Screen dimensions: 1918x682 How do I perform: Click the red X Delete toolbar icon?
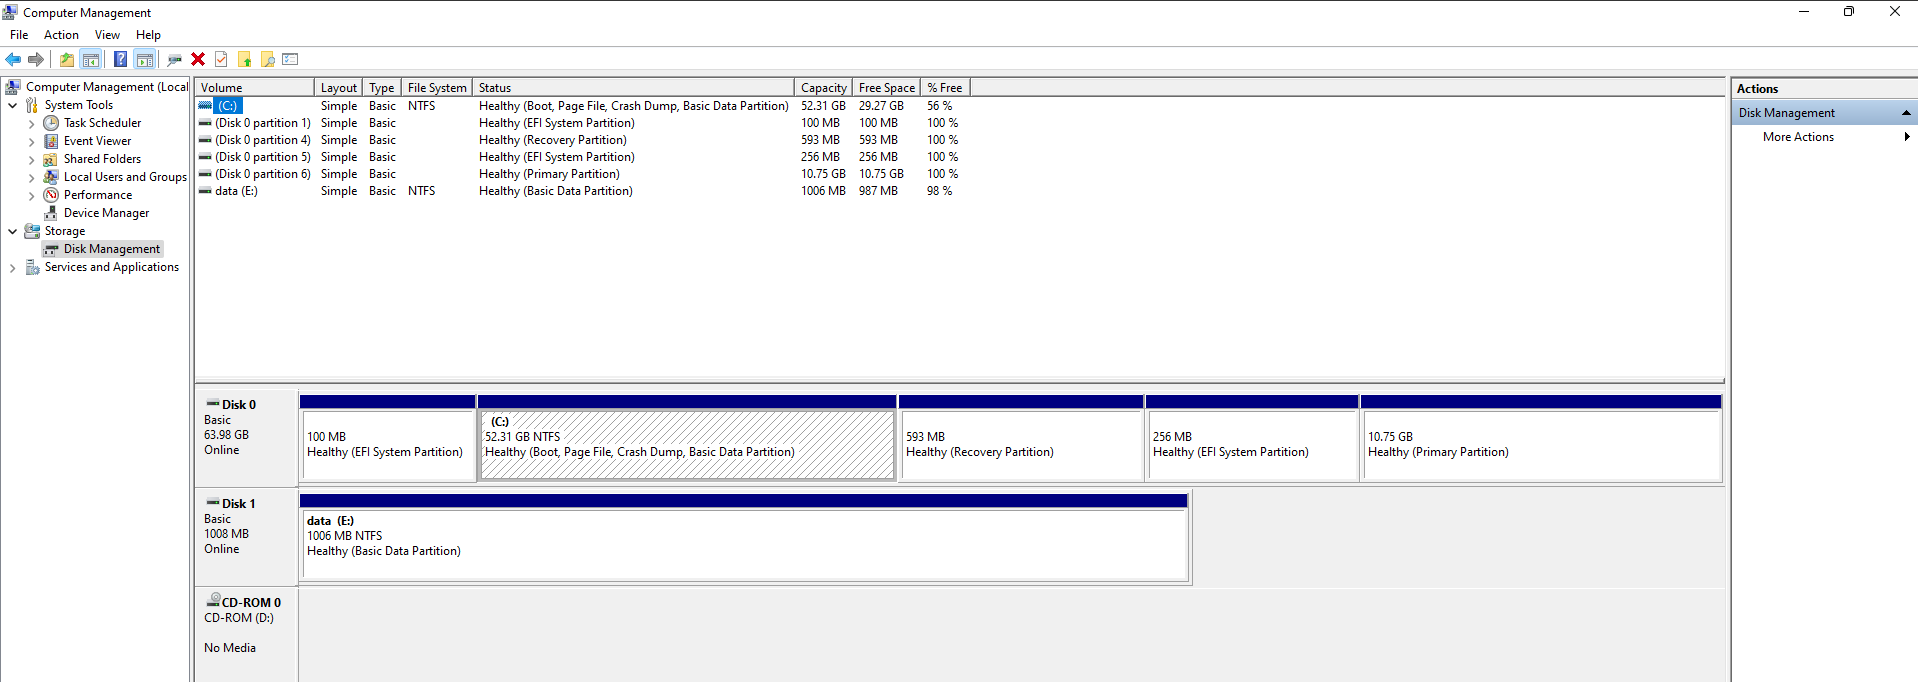pyautogui.click(x=198, y=60)
